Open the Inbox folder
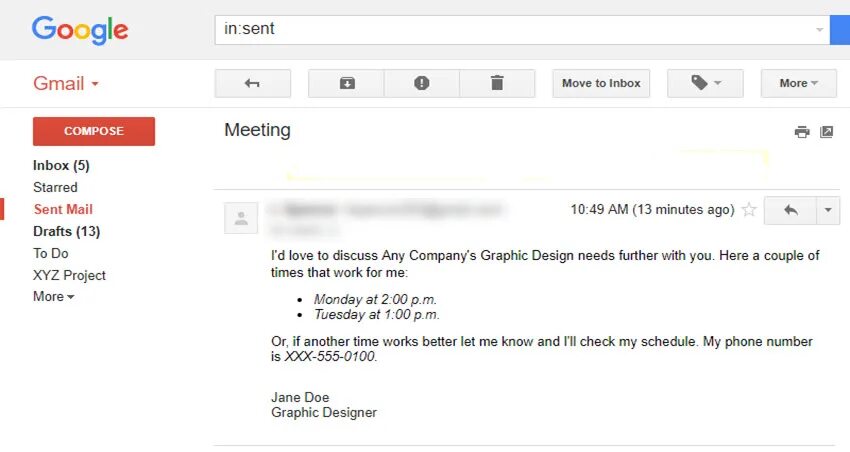 point(61,165)
